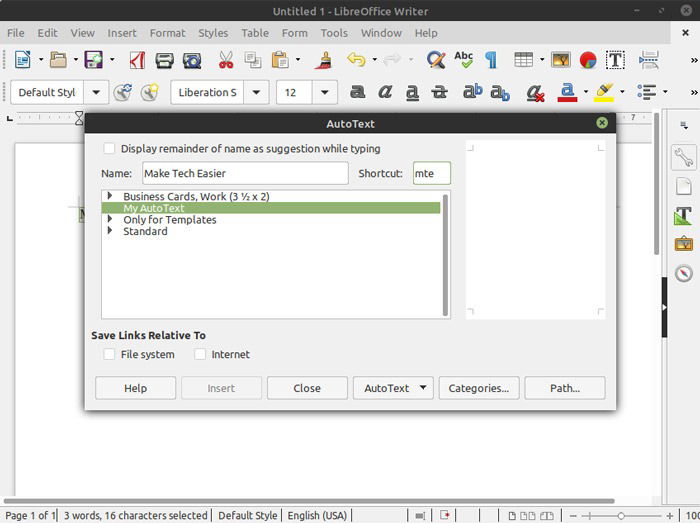The height and width of the screenshot is (523, 700).
Task: Expand the Standard category
Action: pyautogui.click(x=109, y=231)
